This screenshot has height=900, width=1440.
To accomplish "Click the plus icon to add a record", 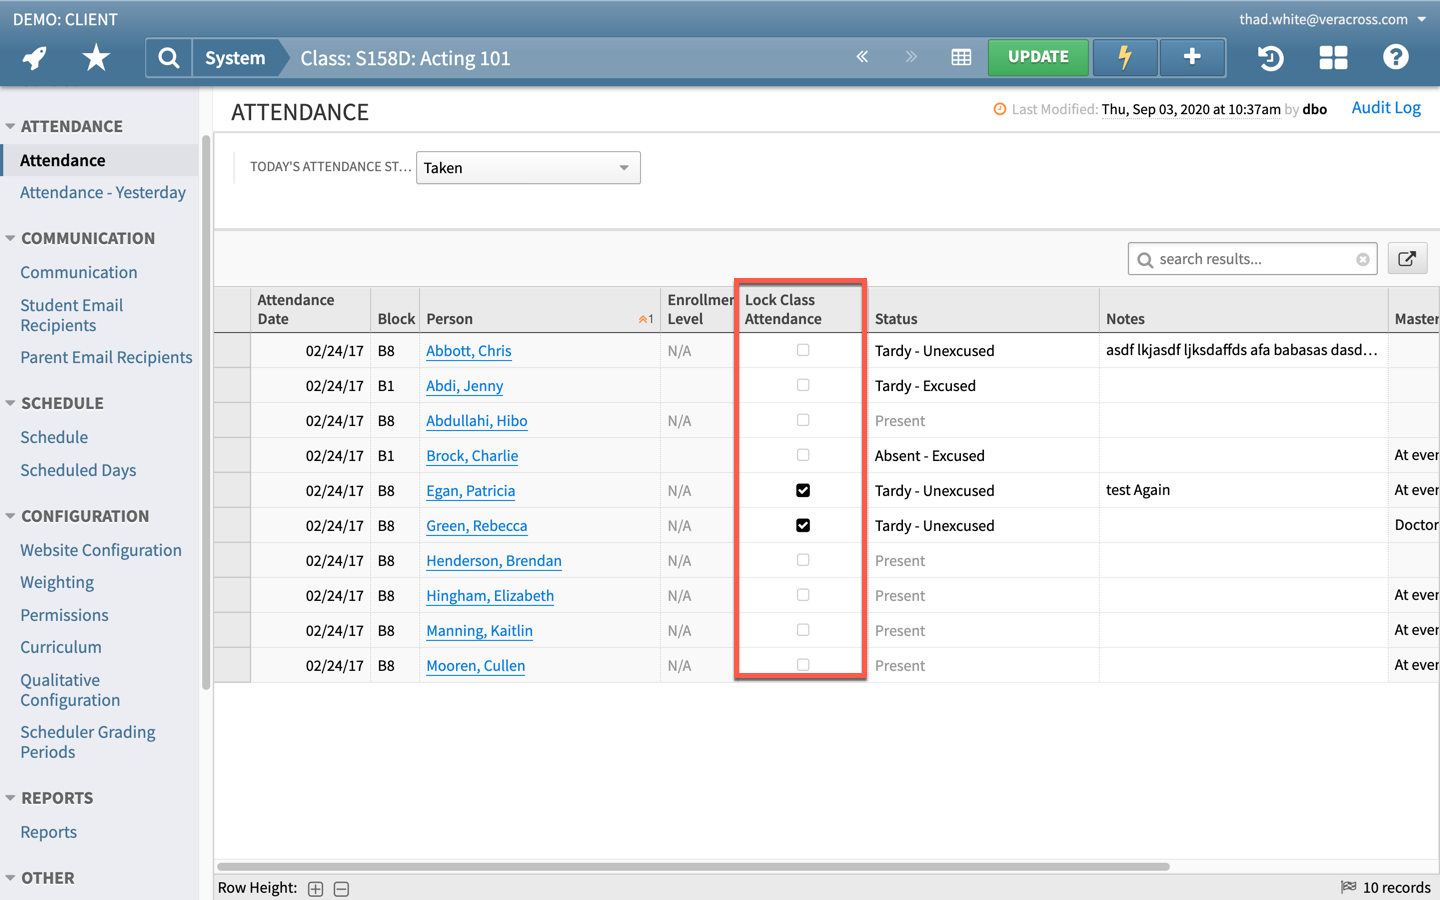I will tap(1191, 57).
